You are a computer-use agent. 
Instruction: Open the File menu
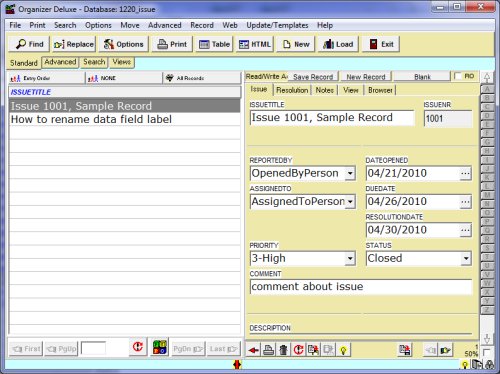15,25
